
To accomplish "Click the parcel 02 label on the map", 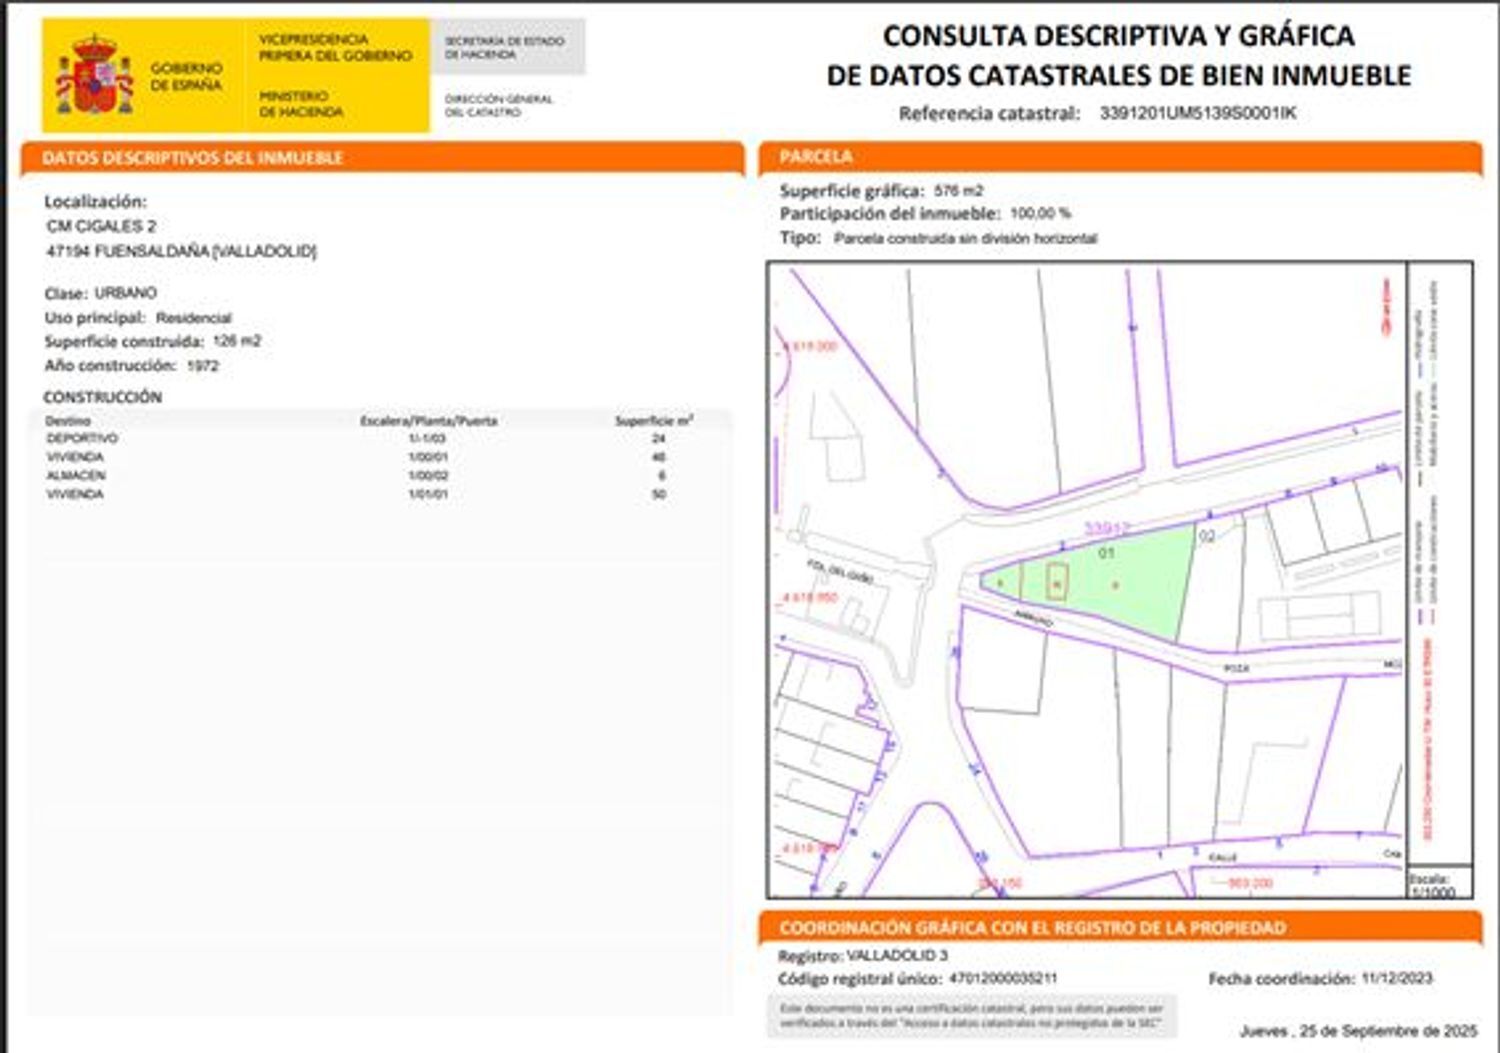I will 1207,536.
